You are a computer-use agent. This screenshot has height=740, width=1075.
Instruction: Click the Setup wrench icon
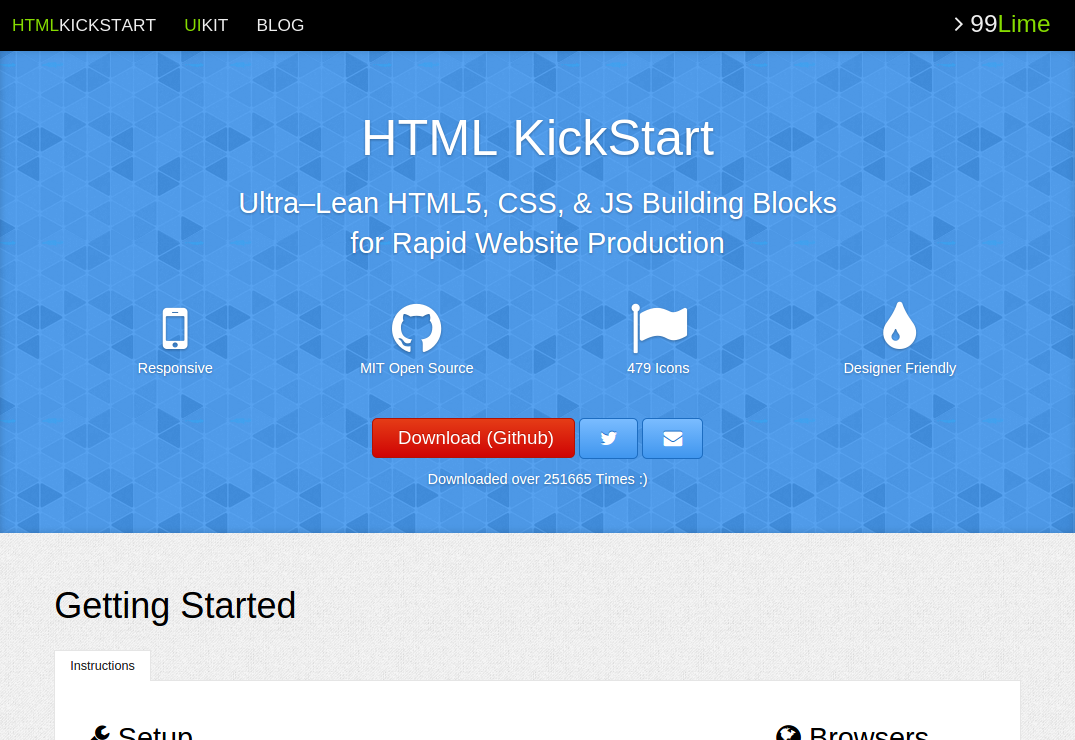pos(100,733)
